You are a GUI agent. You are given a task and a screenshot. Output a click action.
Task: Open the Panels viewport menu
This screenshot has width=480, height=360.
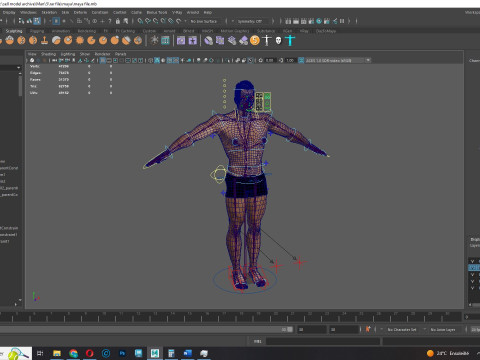[121, 54]
